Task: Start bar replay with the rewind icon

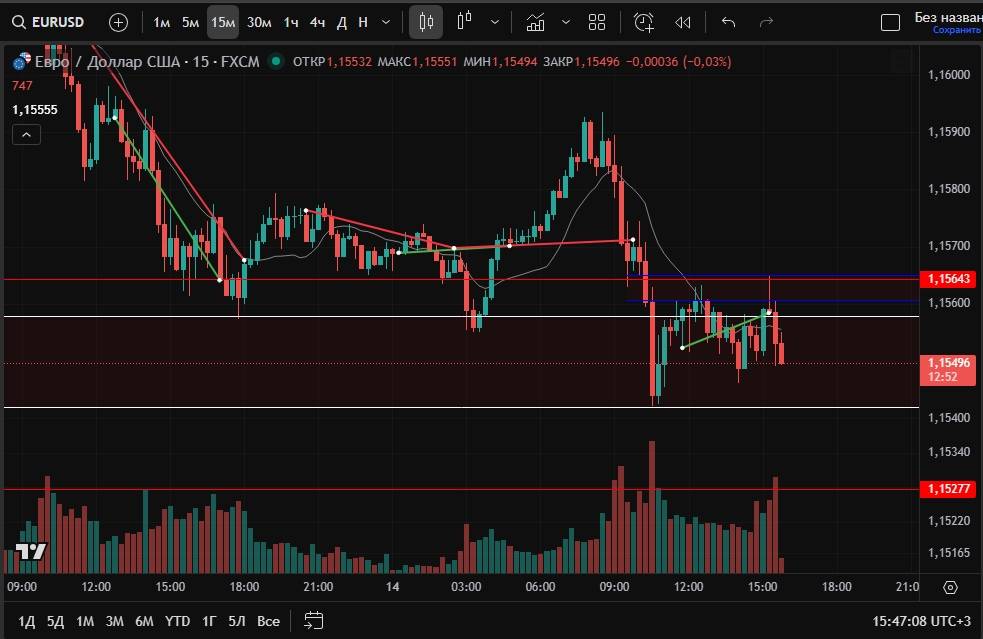Action: 683,22
